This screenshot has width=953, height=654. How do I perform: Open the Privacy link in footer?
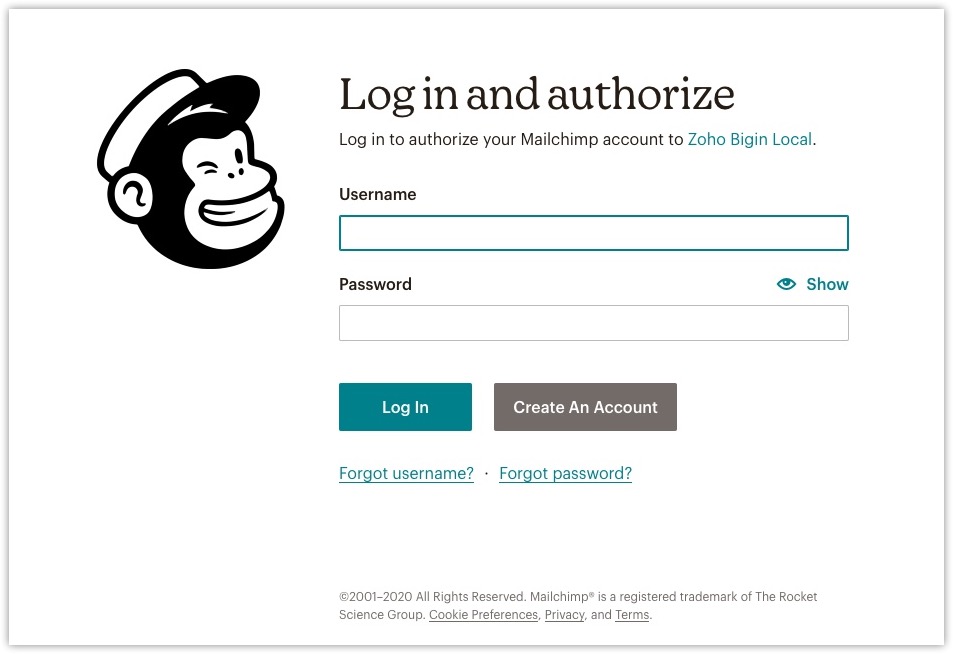click(564, 615)
